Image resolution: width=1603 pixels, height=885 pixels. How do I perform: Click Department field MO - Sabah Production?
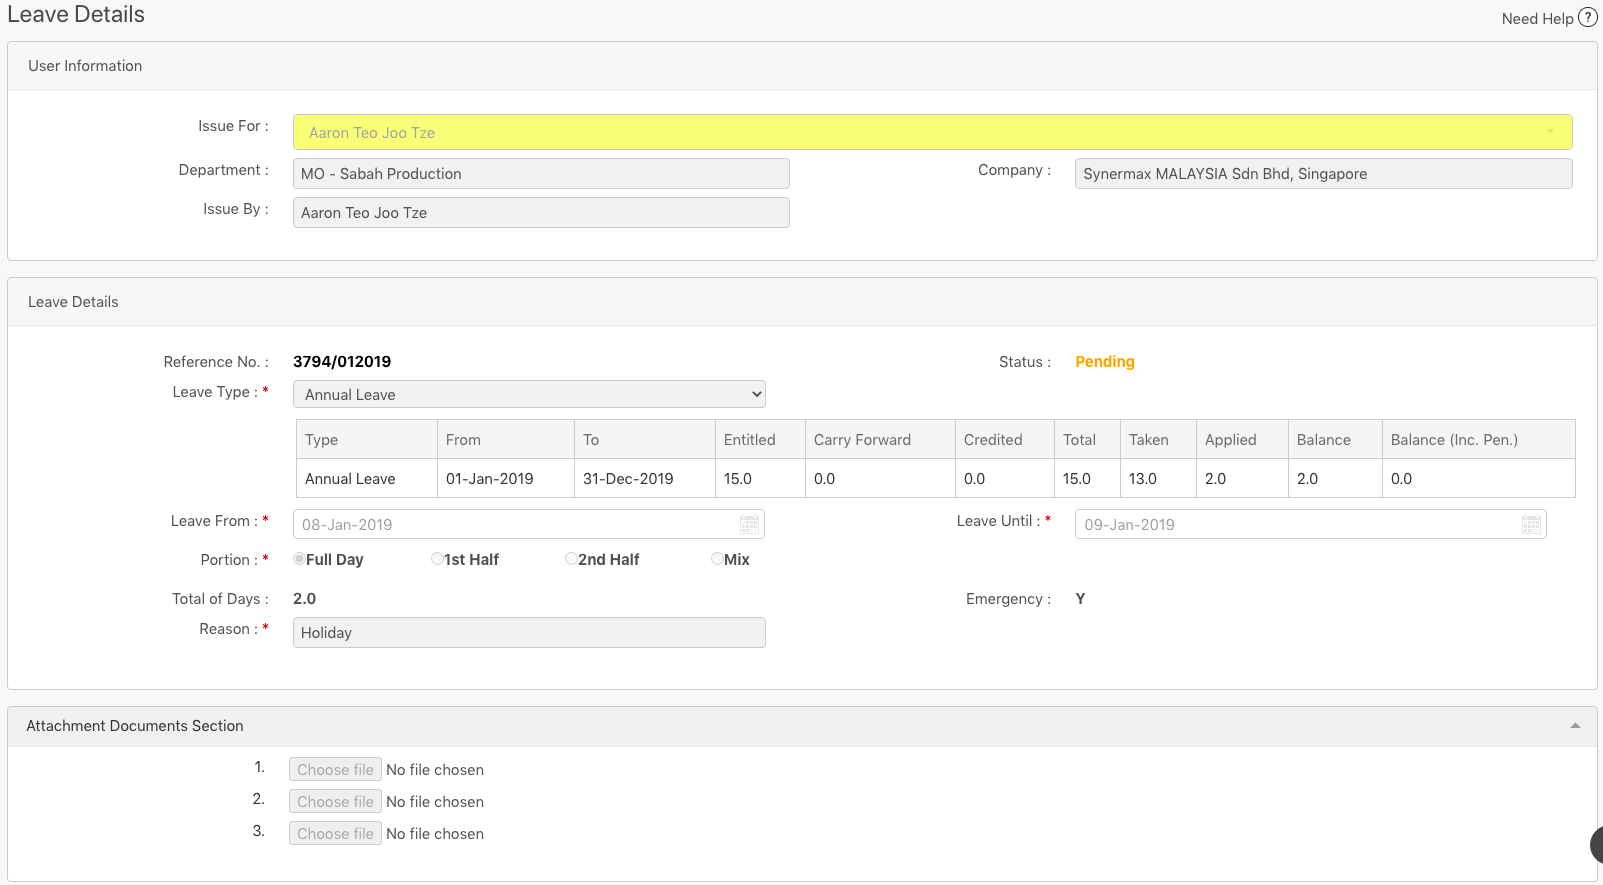click(x=541, y=173)
